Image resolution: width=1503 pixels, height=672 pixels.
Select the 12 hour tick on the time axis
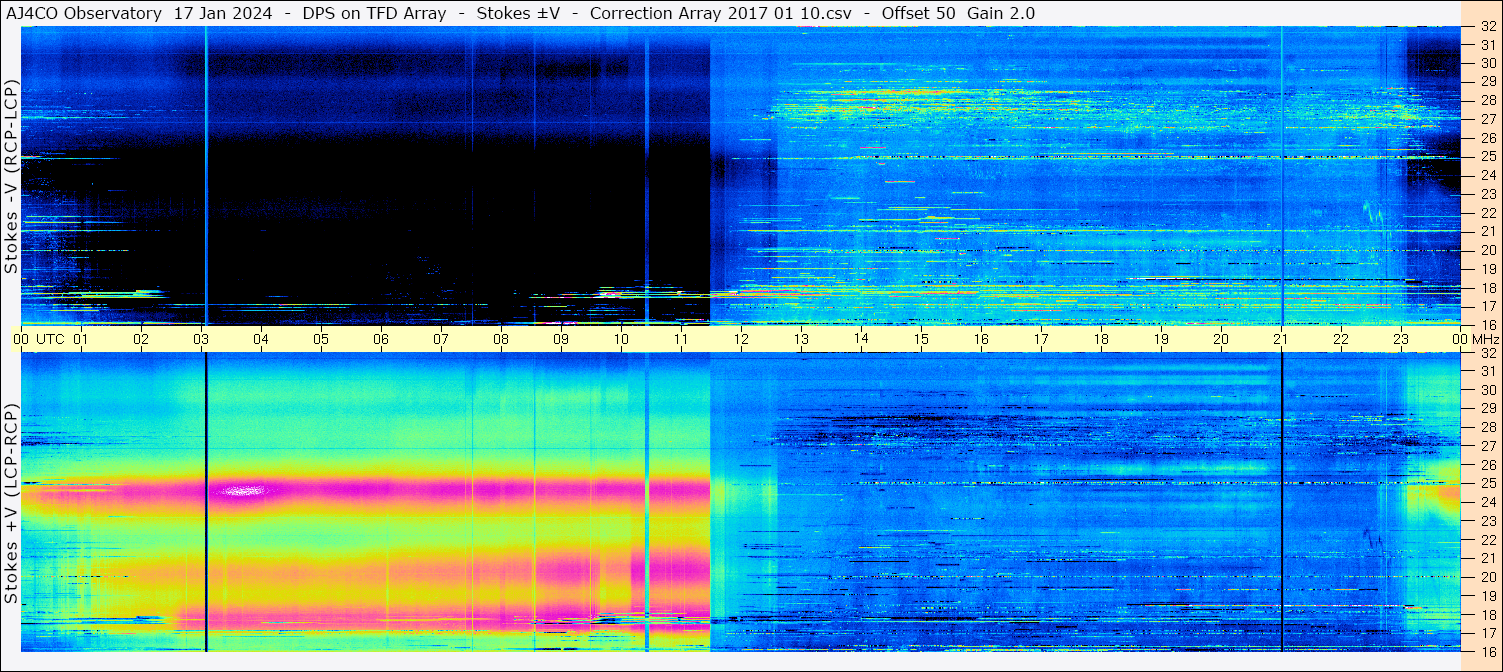click(x=741, y=339)
